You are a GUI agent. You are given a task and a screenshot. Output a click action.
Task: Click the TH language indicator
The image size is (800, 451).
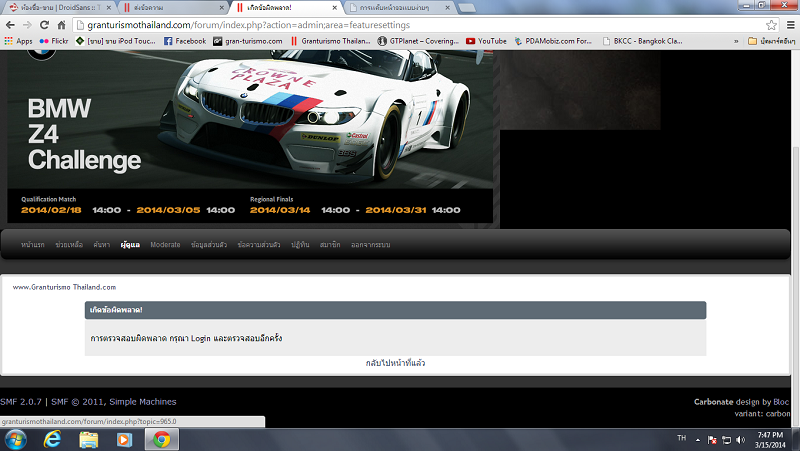point(682,438)
